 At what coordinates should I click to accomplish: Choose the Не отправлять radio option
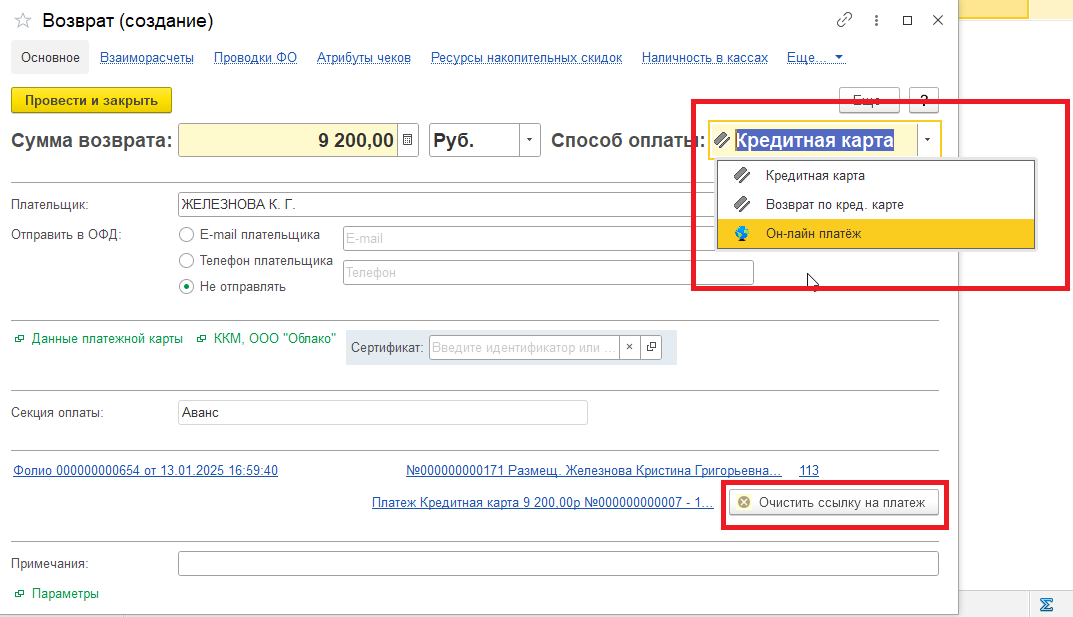coord(186,287)
